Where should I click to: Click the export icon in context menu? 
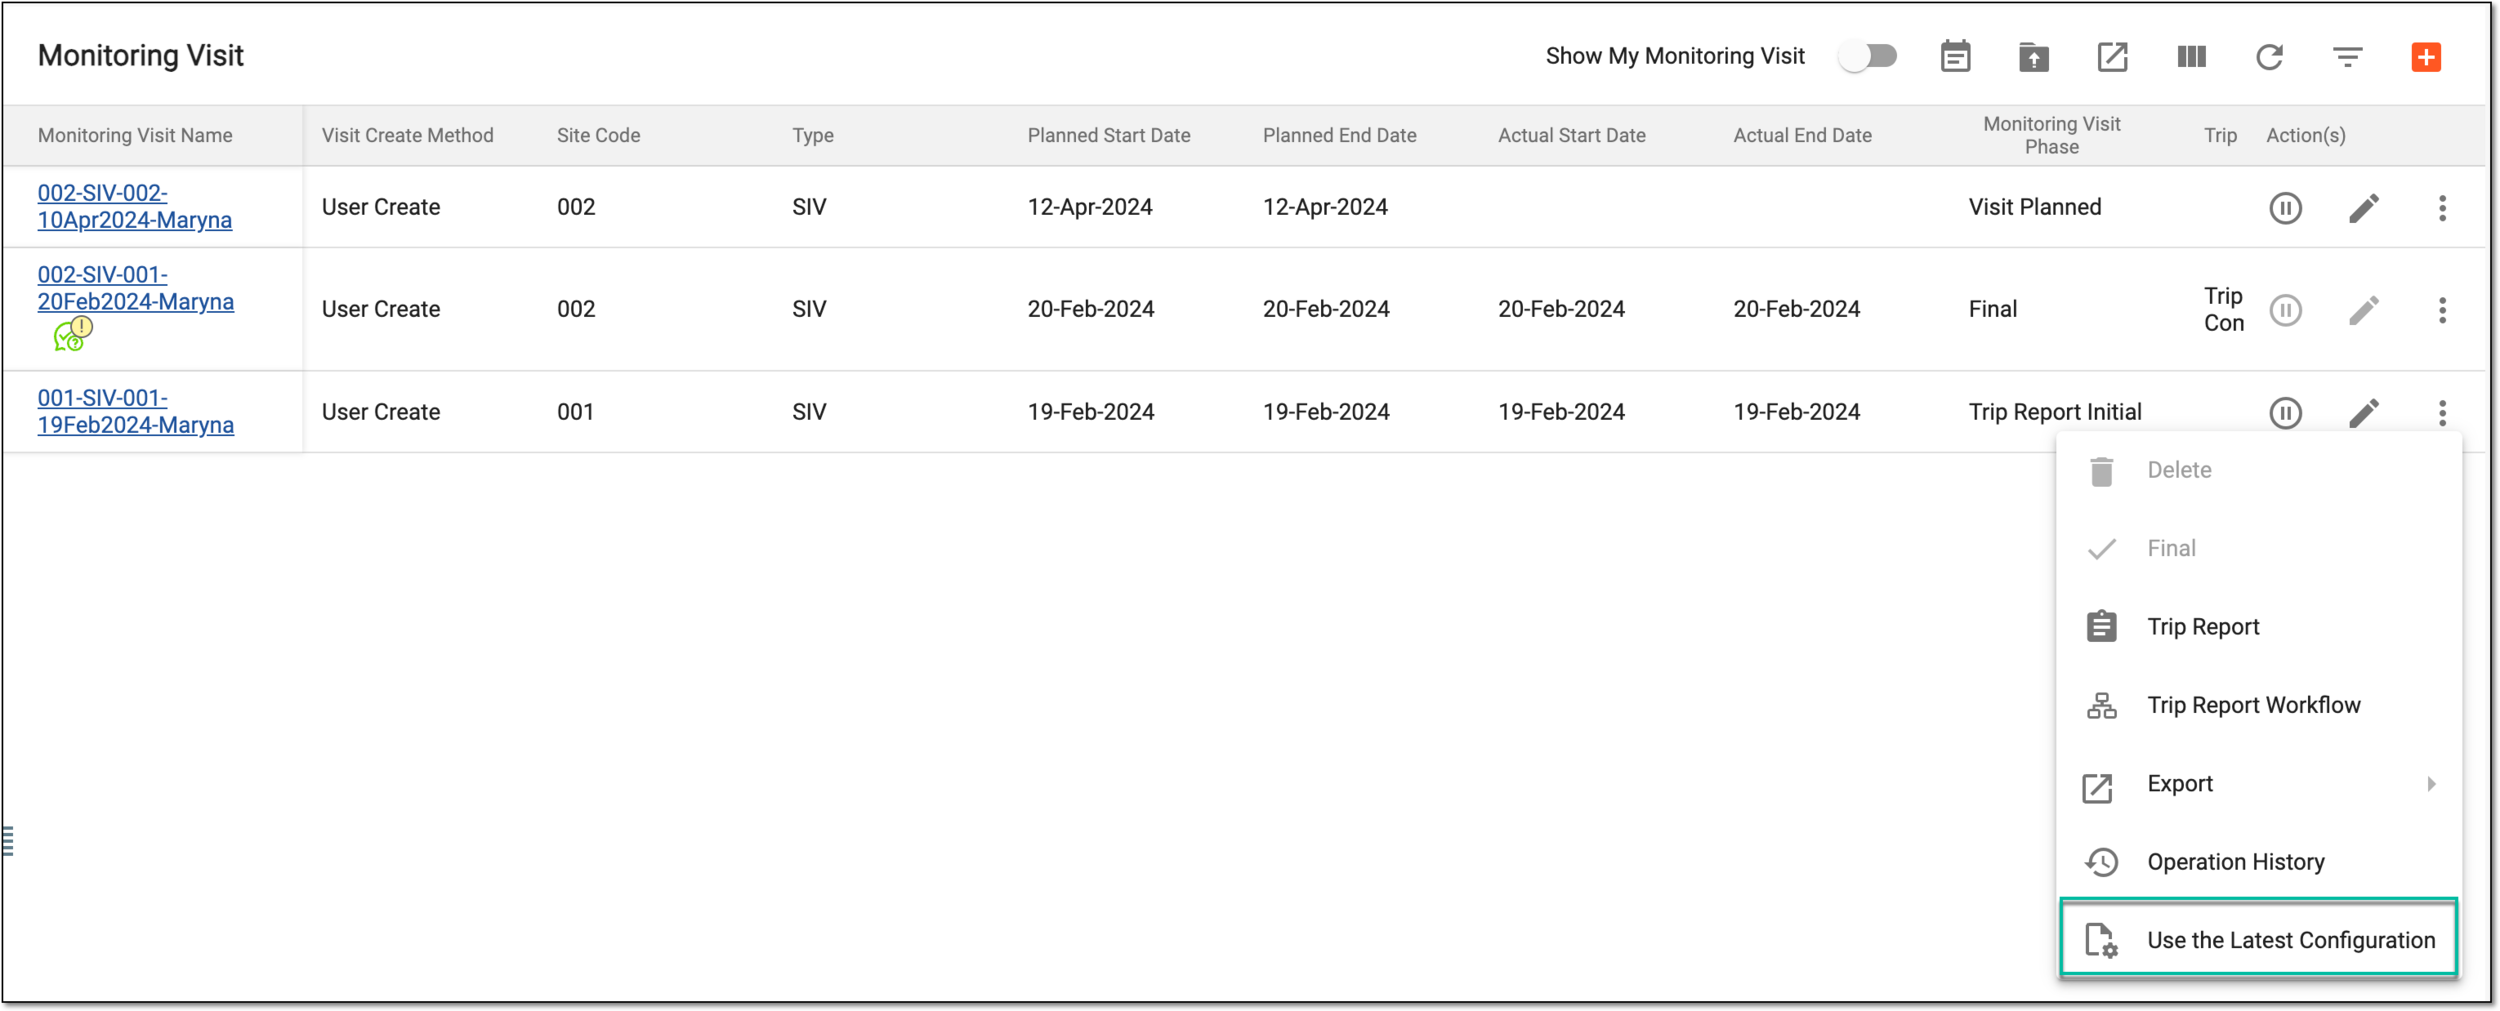(x=2097, y=788)
